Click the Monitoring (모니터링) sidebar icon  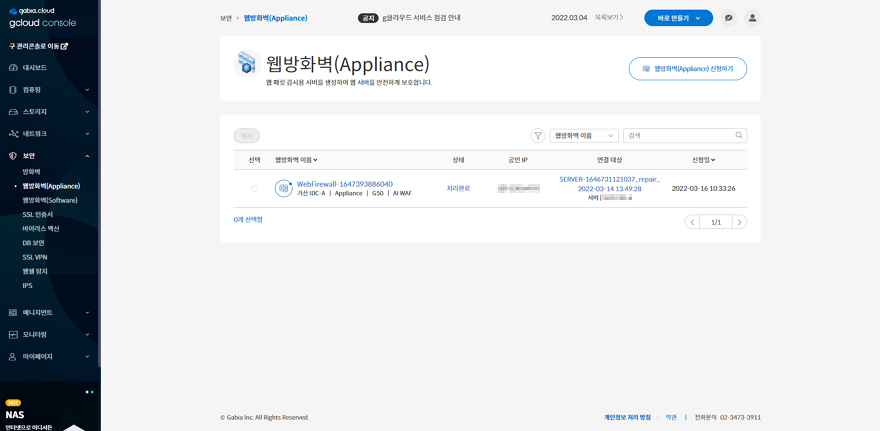[14, 334]
